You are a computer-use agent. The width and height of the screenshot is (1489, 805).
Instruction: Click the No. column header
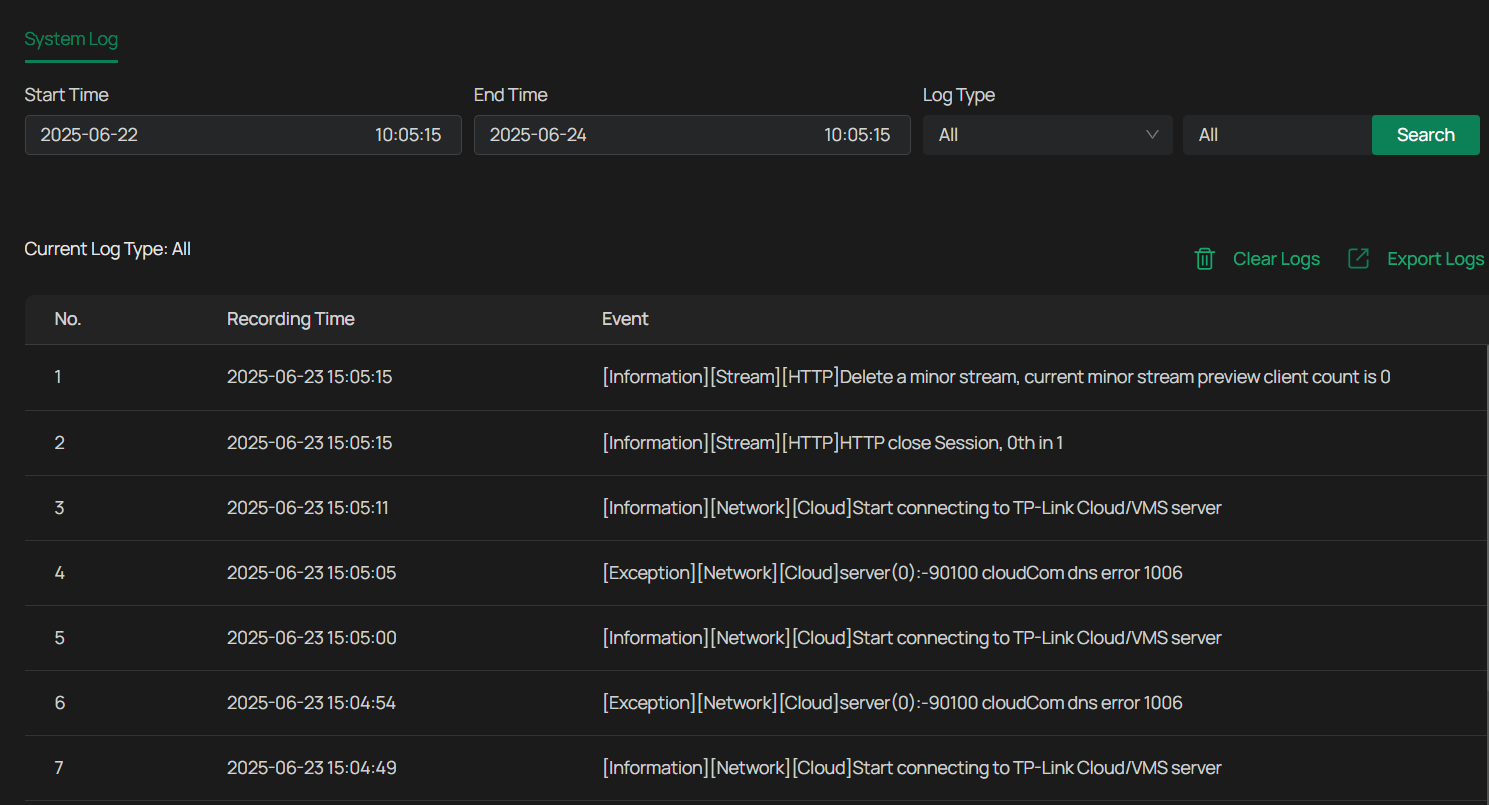(68, 319)
